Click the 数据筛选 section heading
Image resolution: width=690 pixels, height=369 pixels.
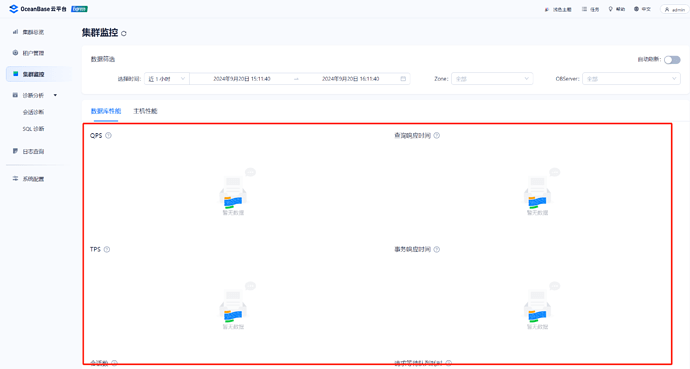tap(103, 59)
